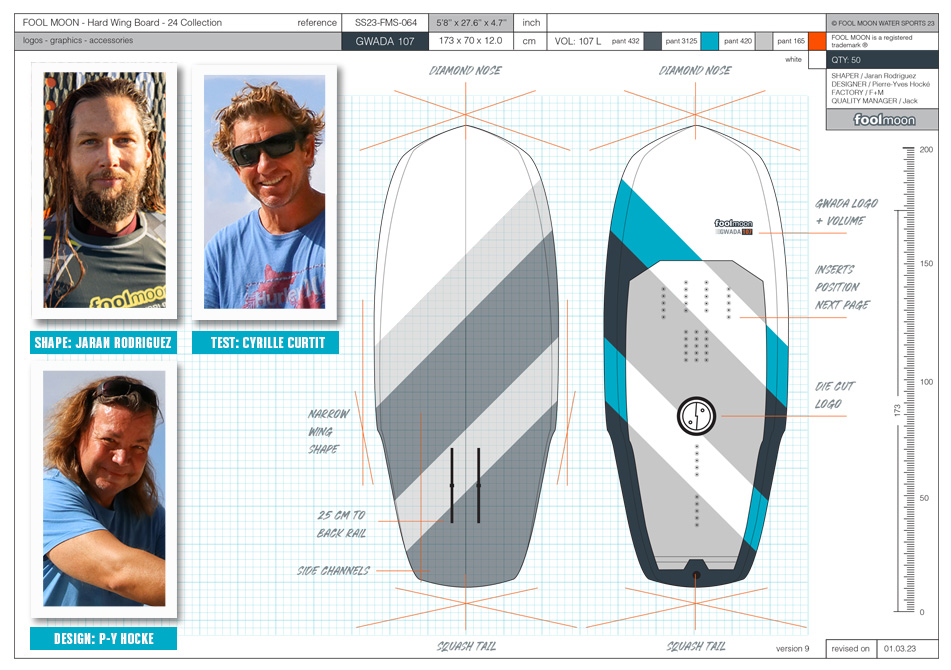Screen dimensions: 951x670
Task: Click "SQUASH TAIL" under the bottom view board
Action: tap(466, 646)
